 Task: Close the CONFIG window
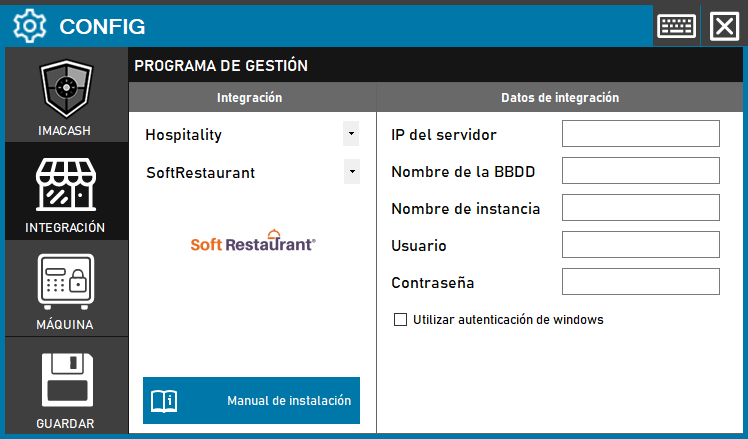point(723,25)
